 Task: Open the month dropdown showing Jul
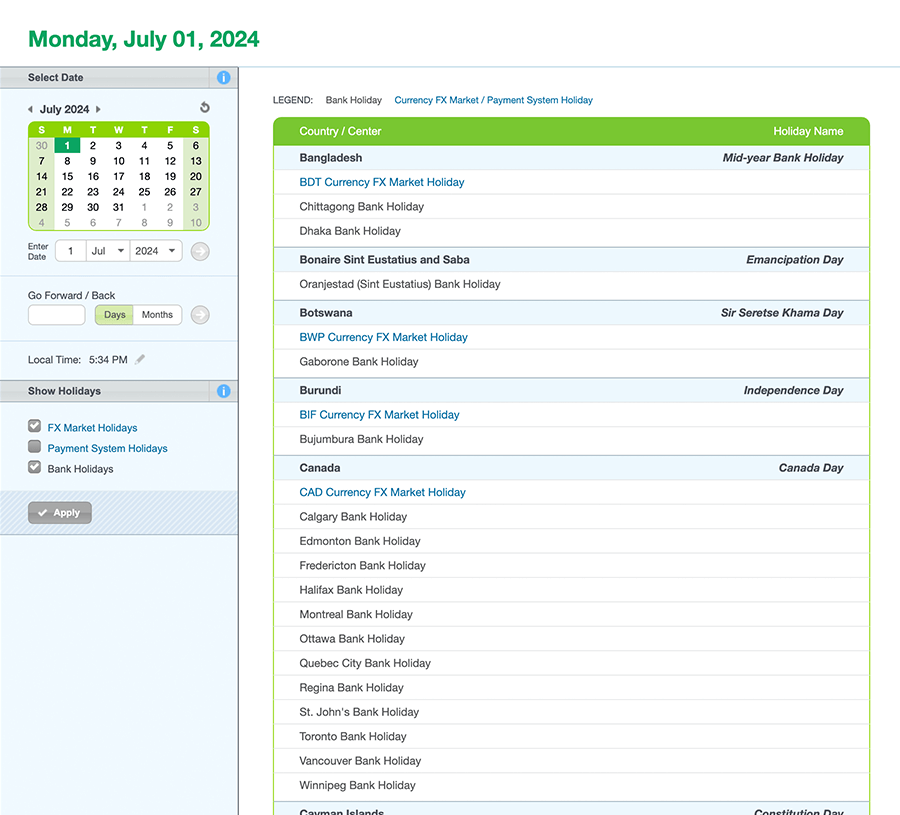point(108,251)
